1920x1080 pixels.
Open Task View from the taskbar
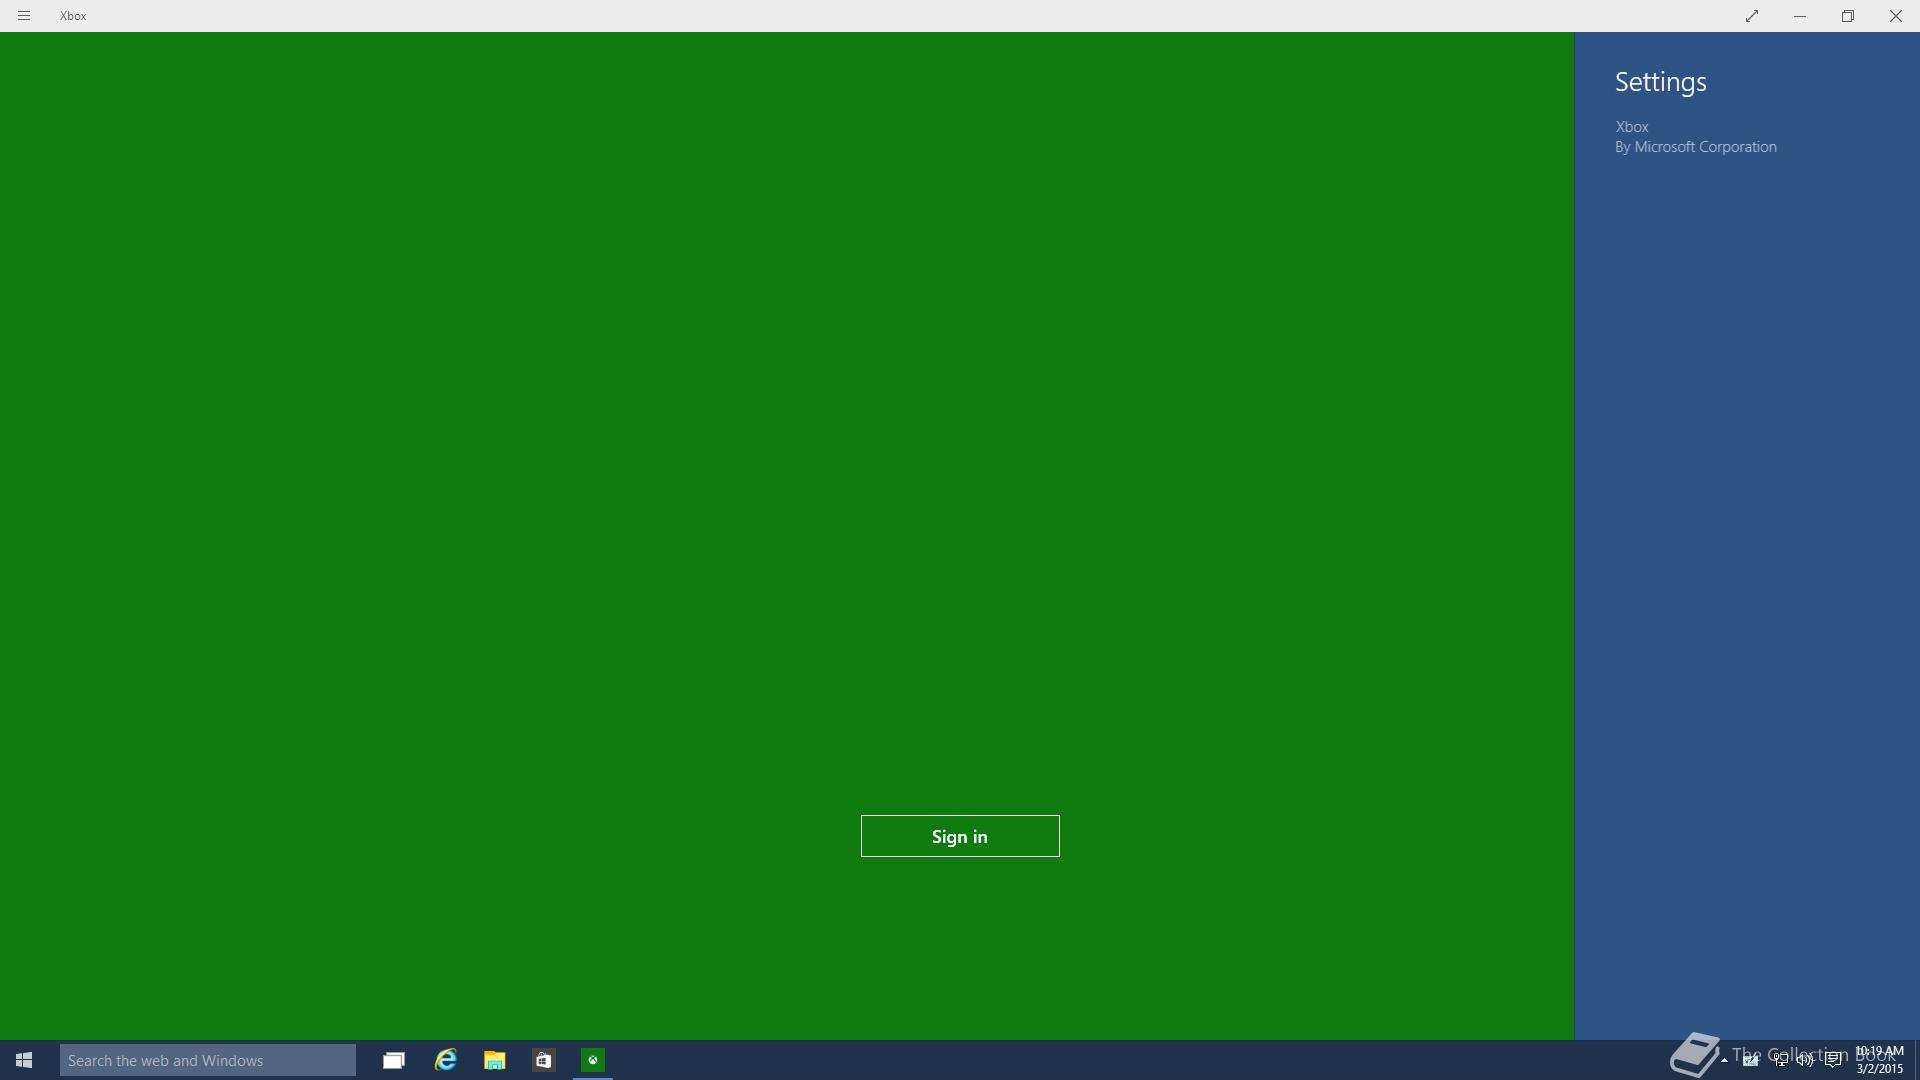click(394, 1060)
